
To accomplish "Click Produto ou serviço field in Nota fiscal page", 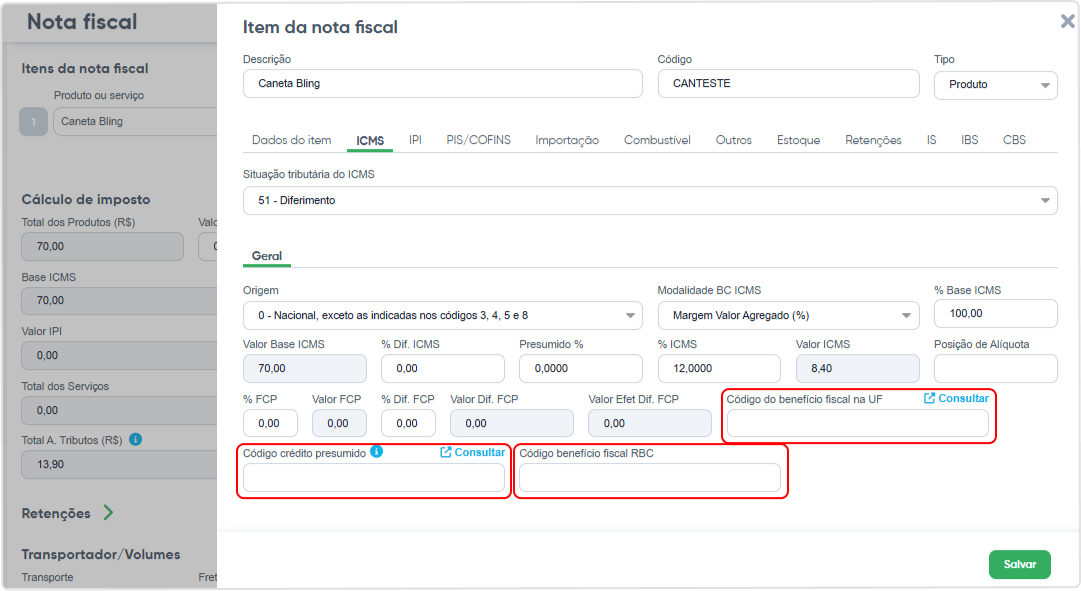I will (135, 121).
